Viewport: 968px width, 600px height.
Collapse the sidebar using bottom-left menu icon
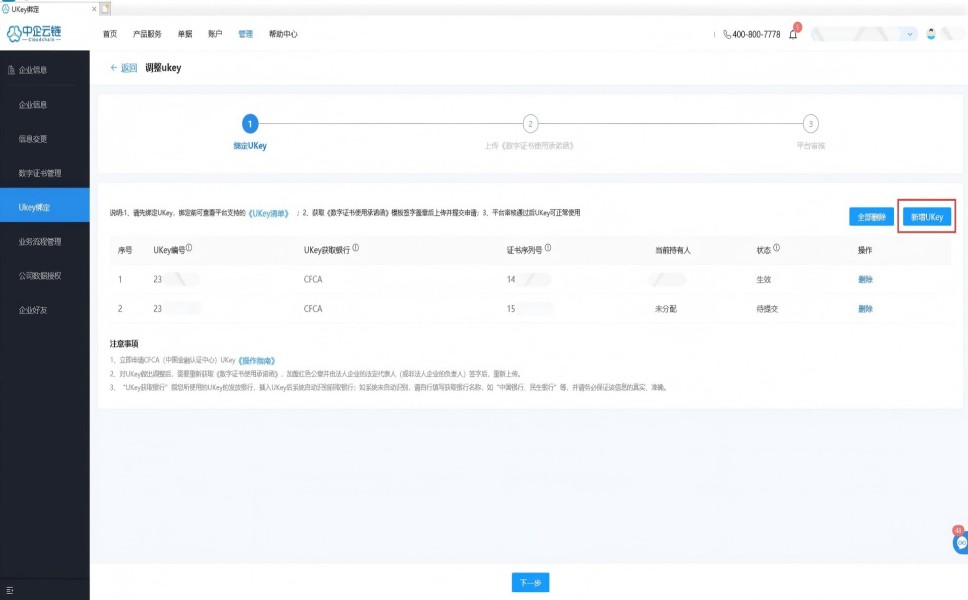10,591
